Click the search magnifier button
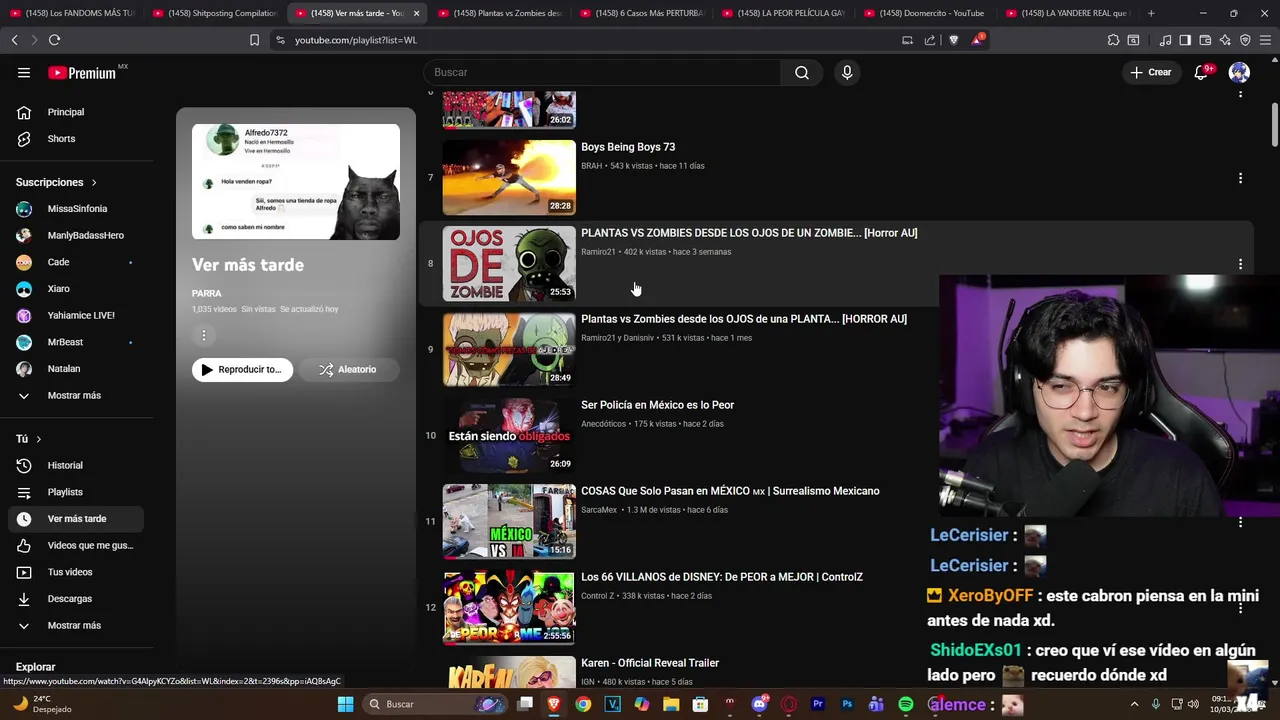 (x=802, y=72)
